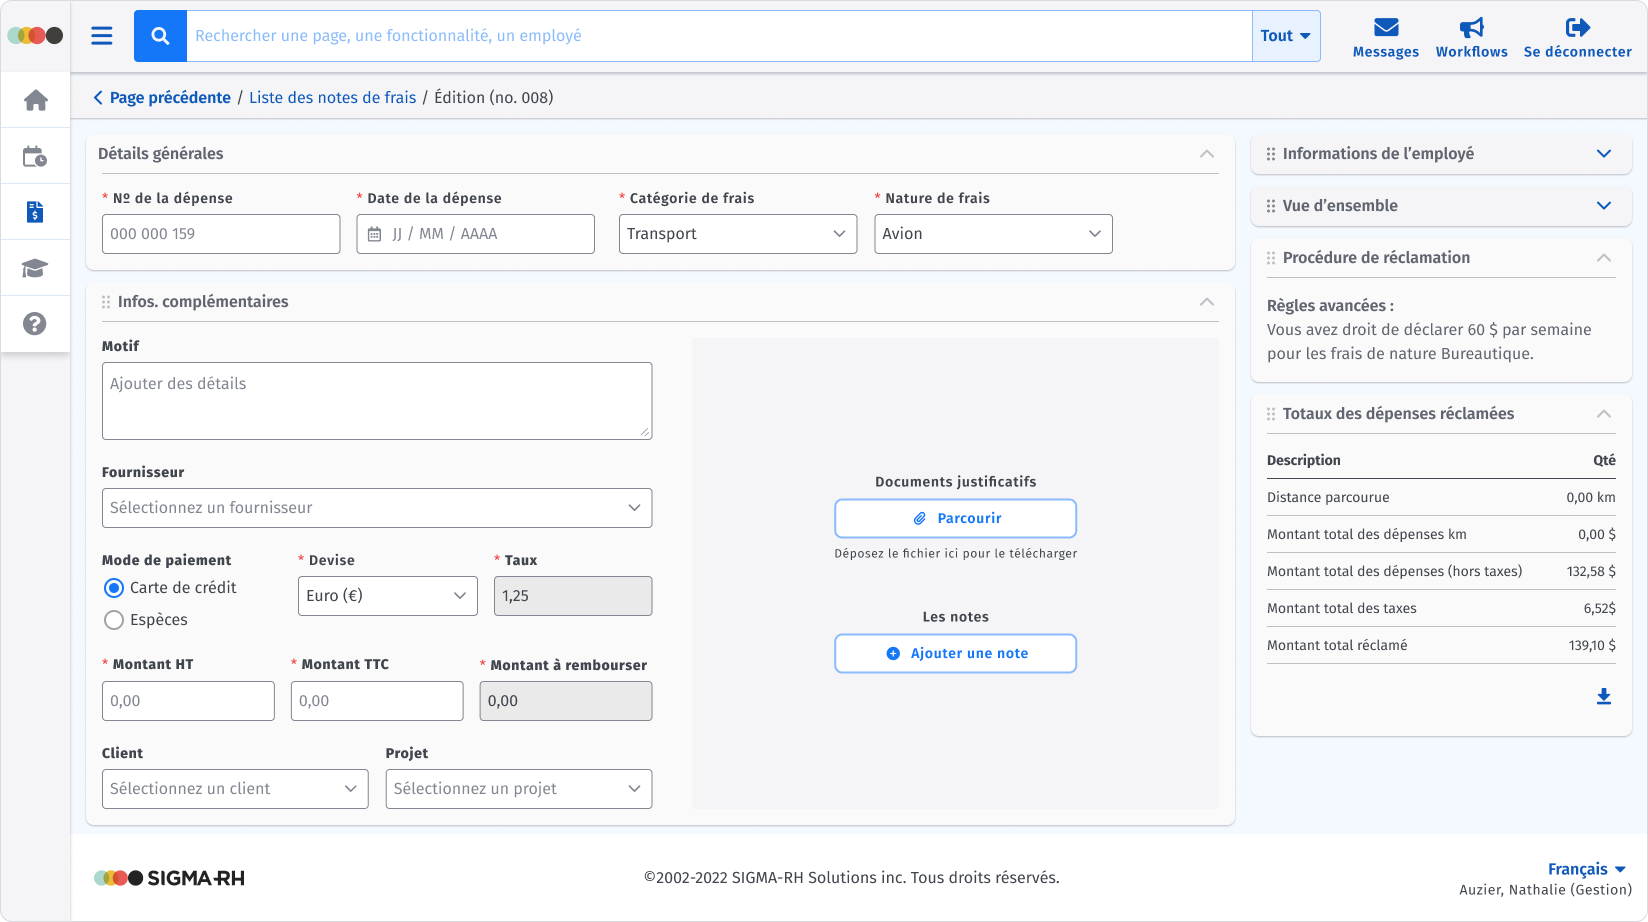This screenshot has width=1648, height=922.
Task: Open the training section via graduation cap icon
Action: [x=36, y=267]
